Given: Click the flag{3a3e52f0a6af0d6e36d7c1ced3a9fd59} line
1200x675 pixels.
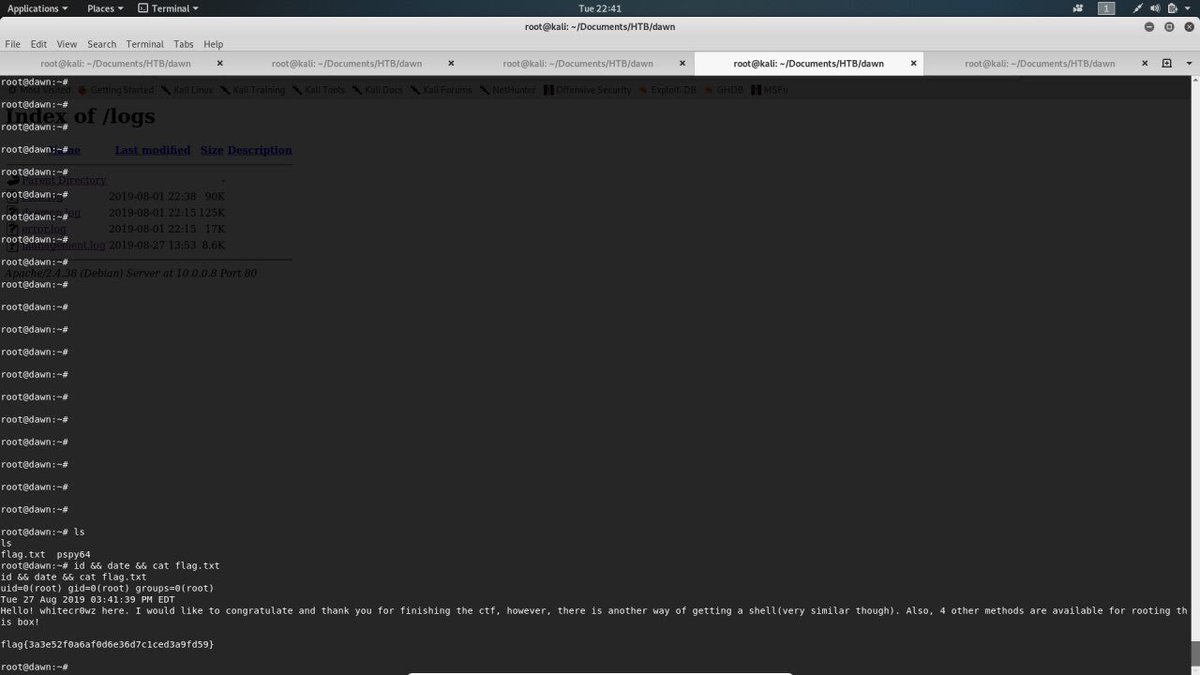Looking at the screenshot, I should coord(107,644).
